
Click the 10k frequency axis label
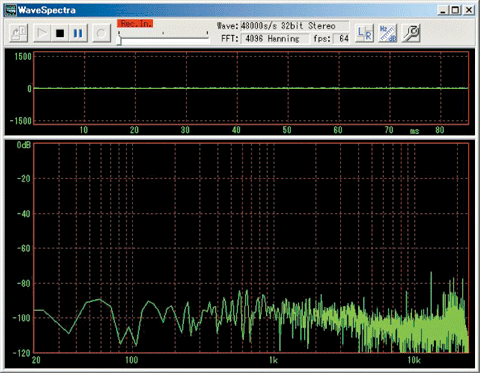pos(414,360)
